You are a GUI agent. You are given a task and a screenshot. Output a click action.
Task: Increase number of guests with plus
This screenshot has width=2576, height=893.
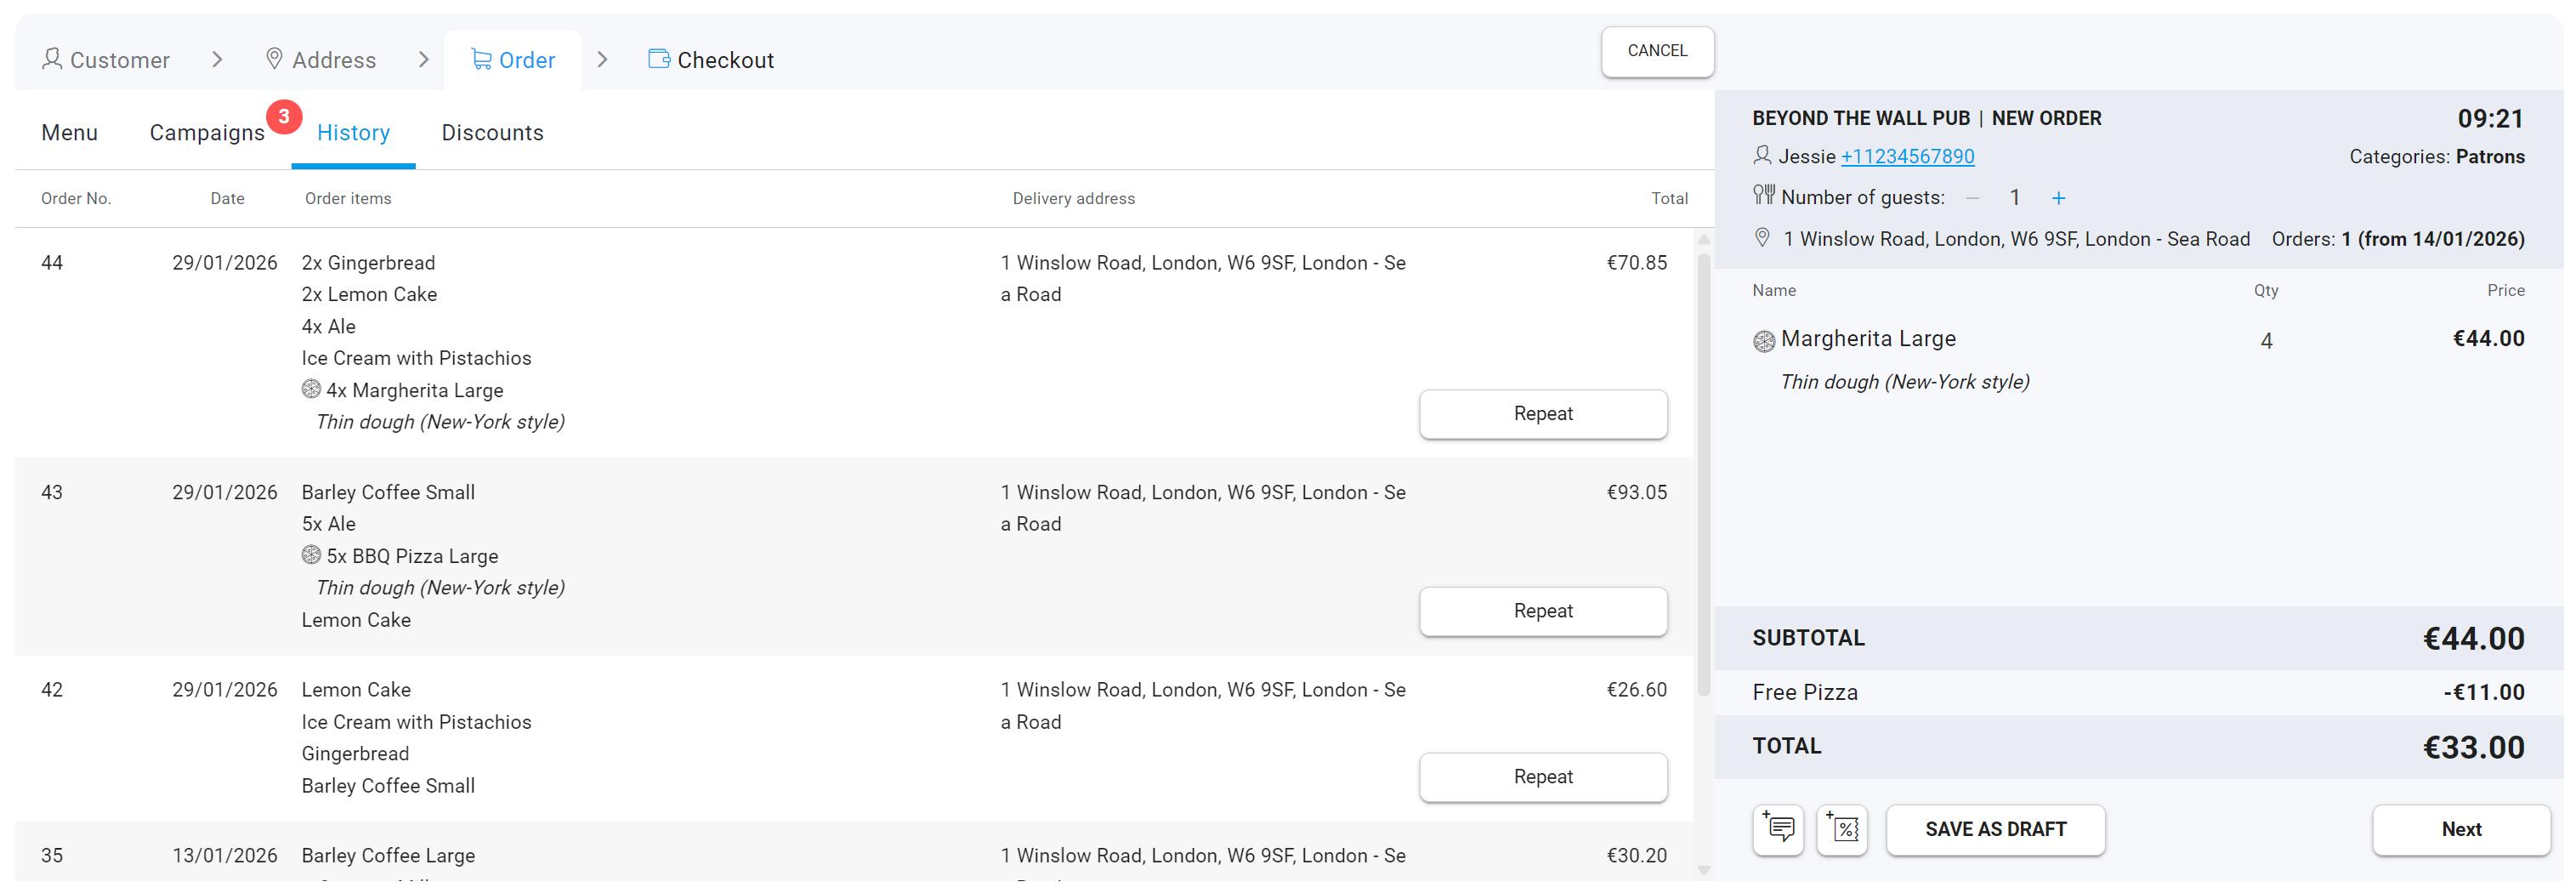[x=2058, y=198]
